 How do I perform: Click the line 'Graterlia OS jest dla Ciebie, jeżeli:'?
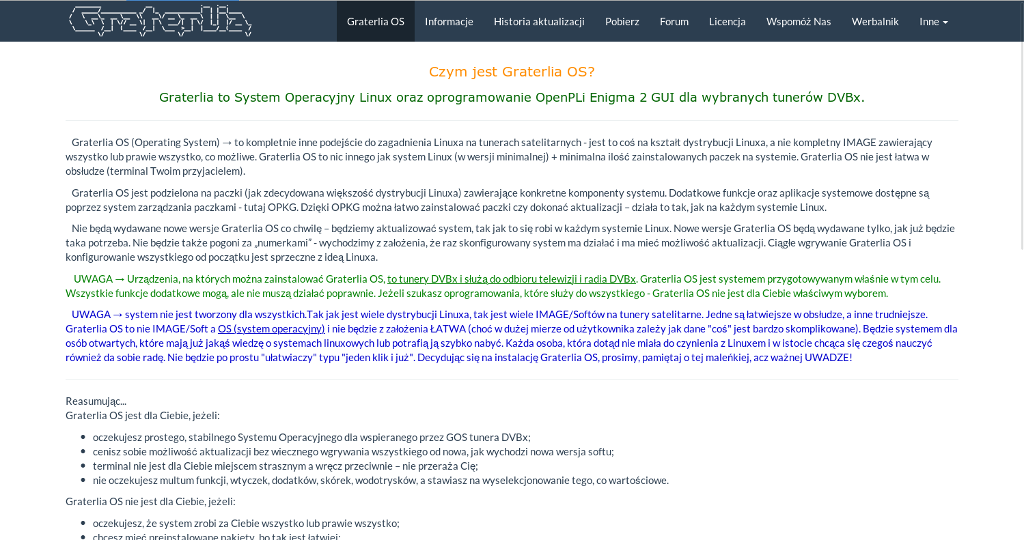click(x=142, y=415)
